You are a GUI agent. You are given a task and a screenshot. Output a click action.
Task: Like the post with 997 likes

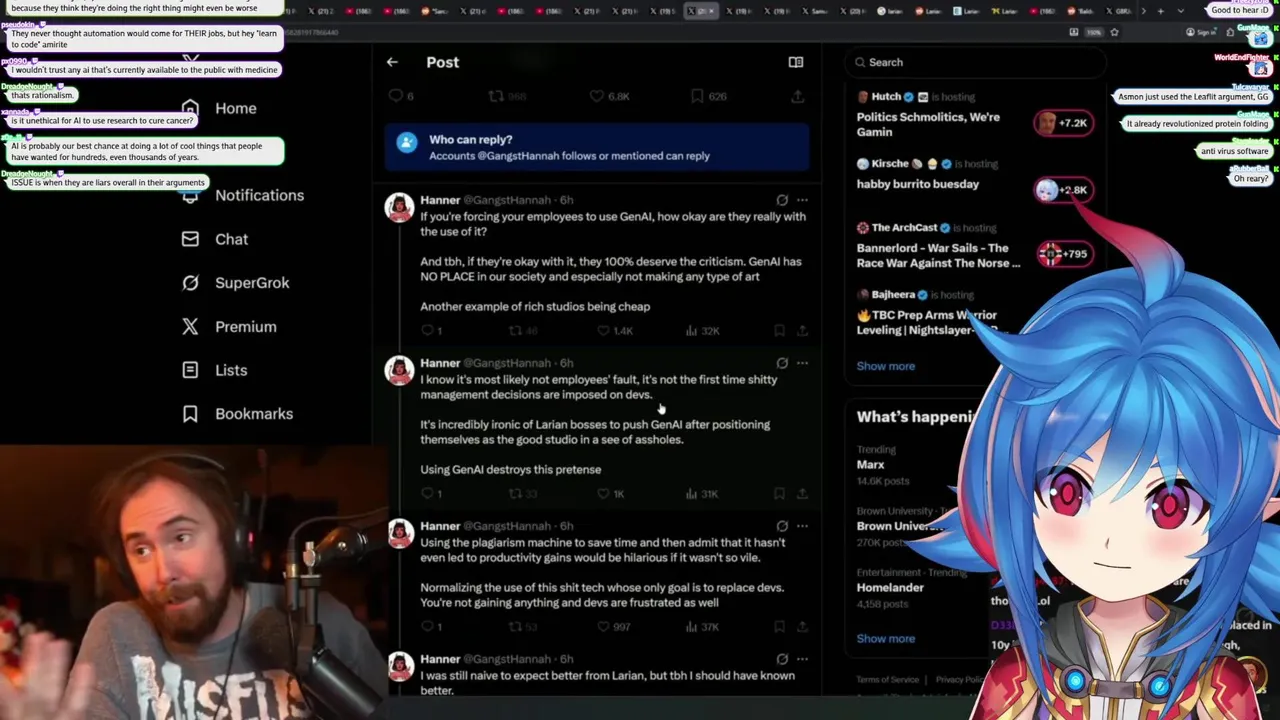[x=613, y=626]
